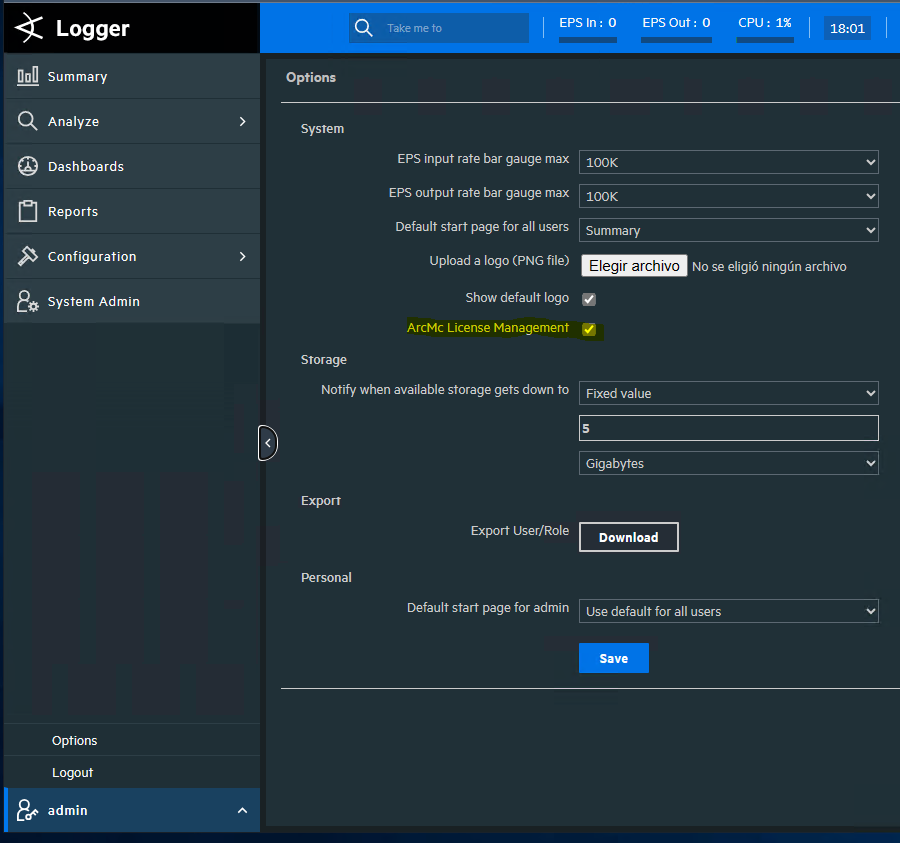This screenshot has height=843, width=900.
Task: Toggle the highlighted ArcMc checkbox off
Action: pos(588,329)
